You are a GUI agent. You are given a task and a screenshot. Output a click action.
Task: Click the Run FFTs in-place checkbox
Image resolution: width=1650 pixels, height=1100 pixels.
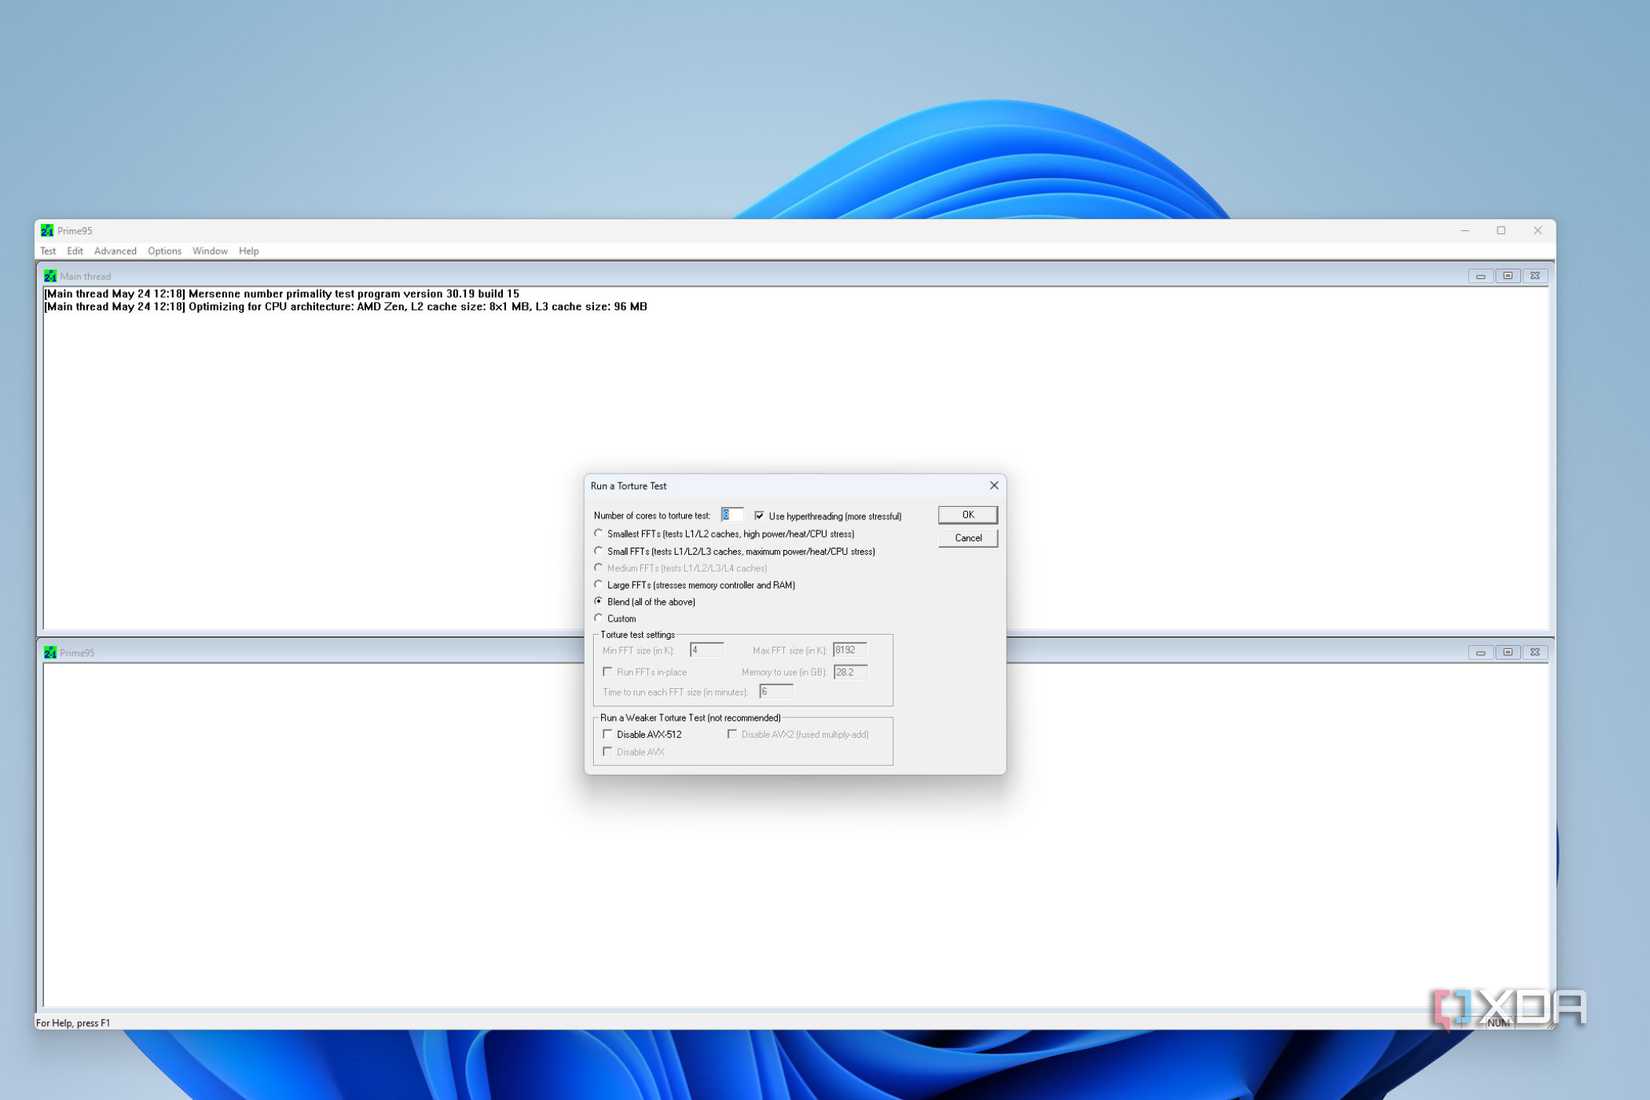tap(608, 672)
